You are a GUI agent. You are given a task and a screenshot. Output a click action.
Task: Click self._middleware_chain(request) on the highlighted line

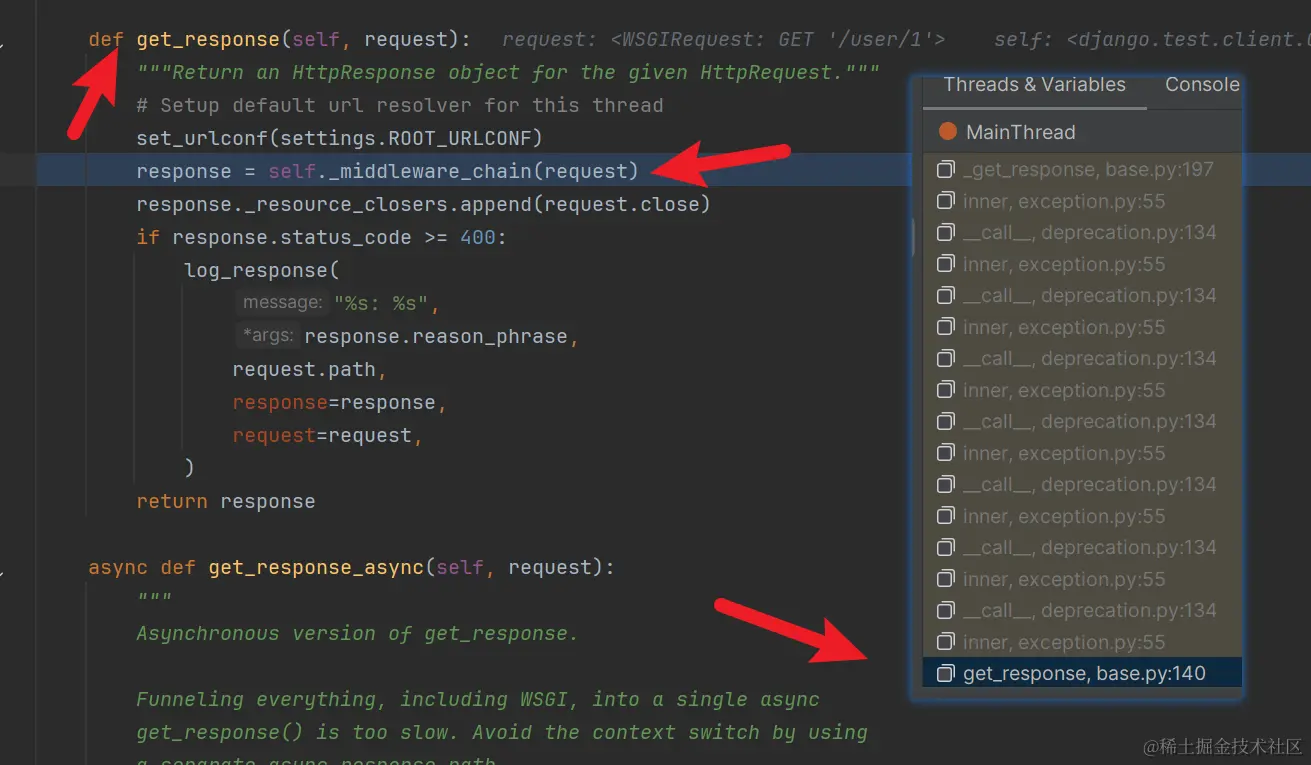[453, 171]
